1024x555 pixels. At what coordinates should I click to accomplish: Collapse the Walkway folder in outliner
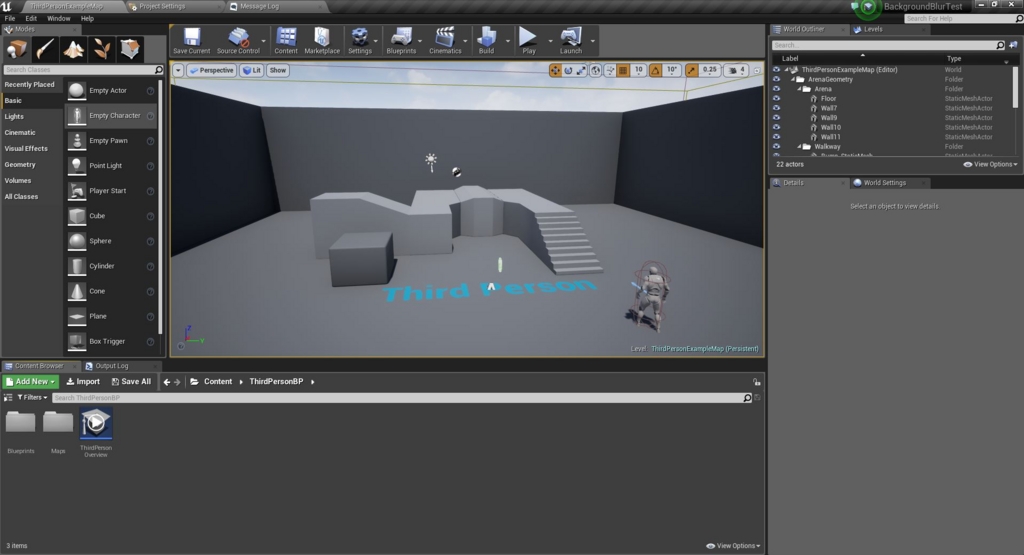799,146
